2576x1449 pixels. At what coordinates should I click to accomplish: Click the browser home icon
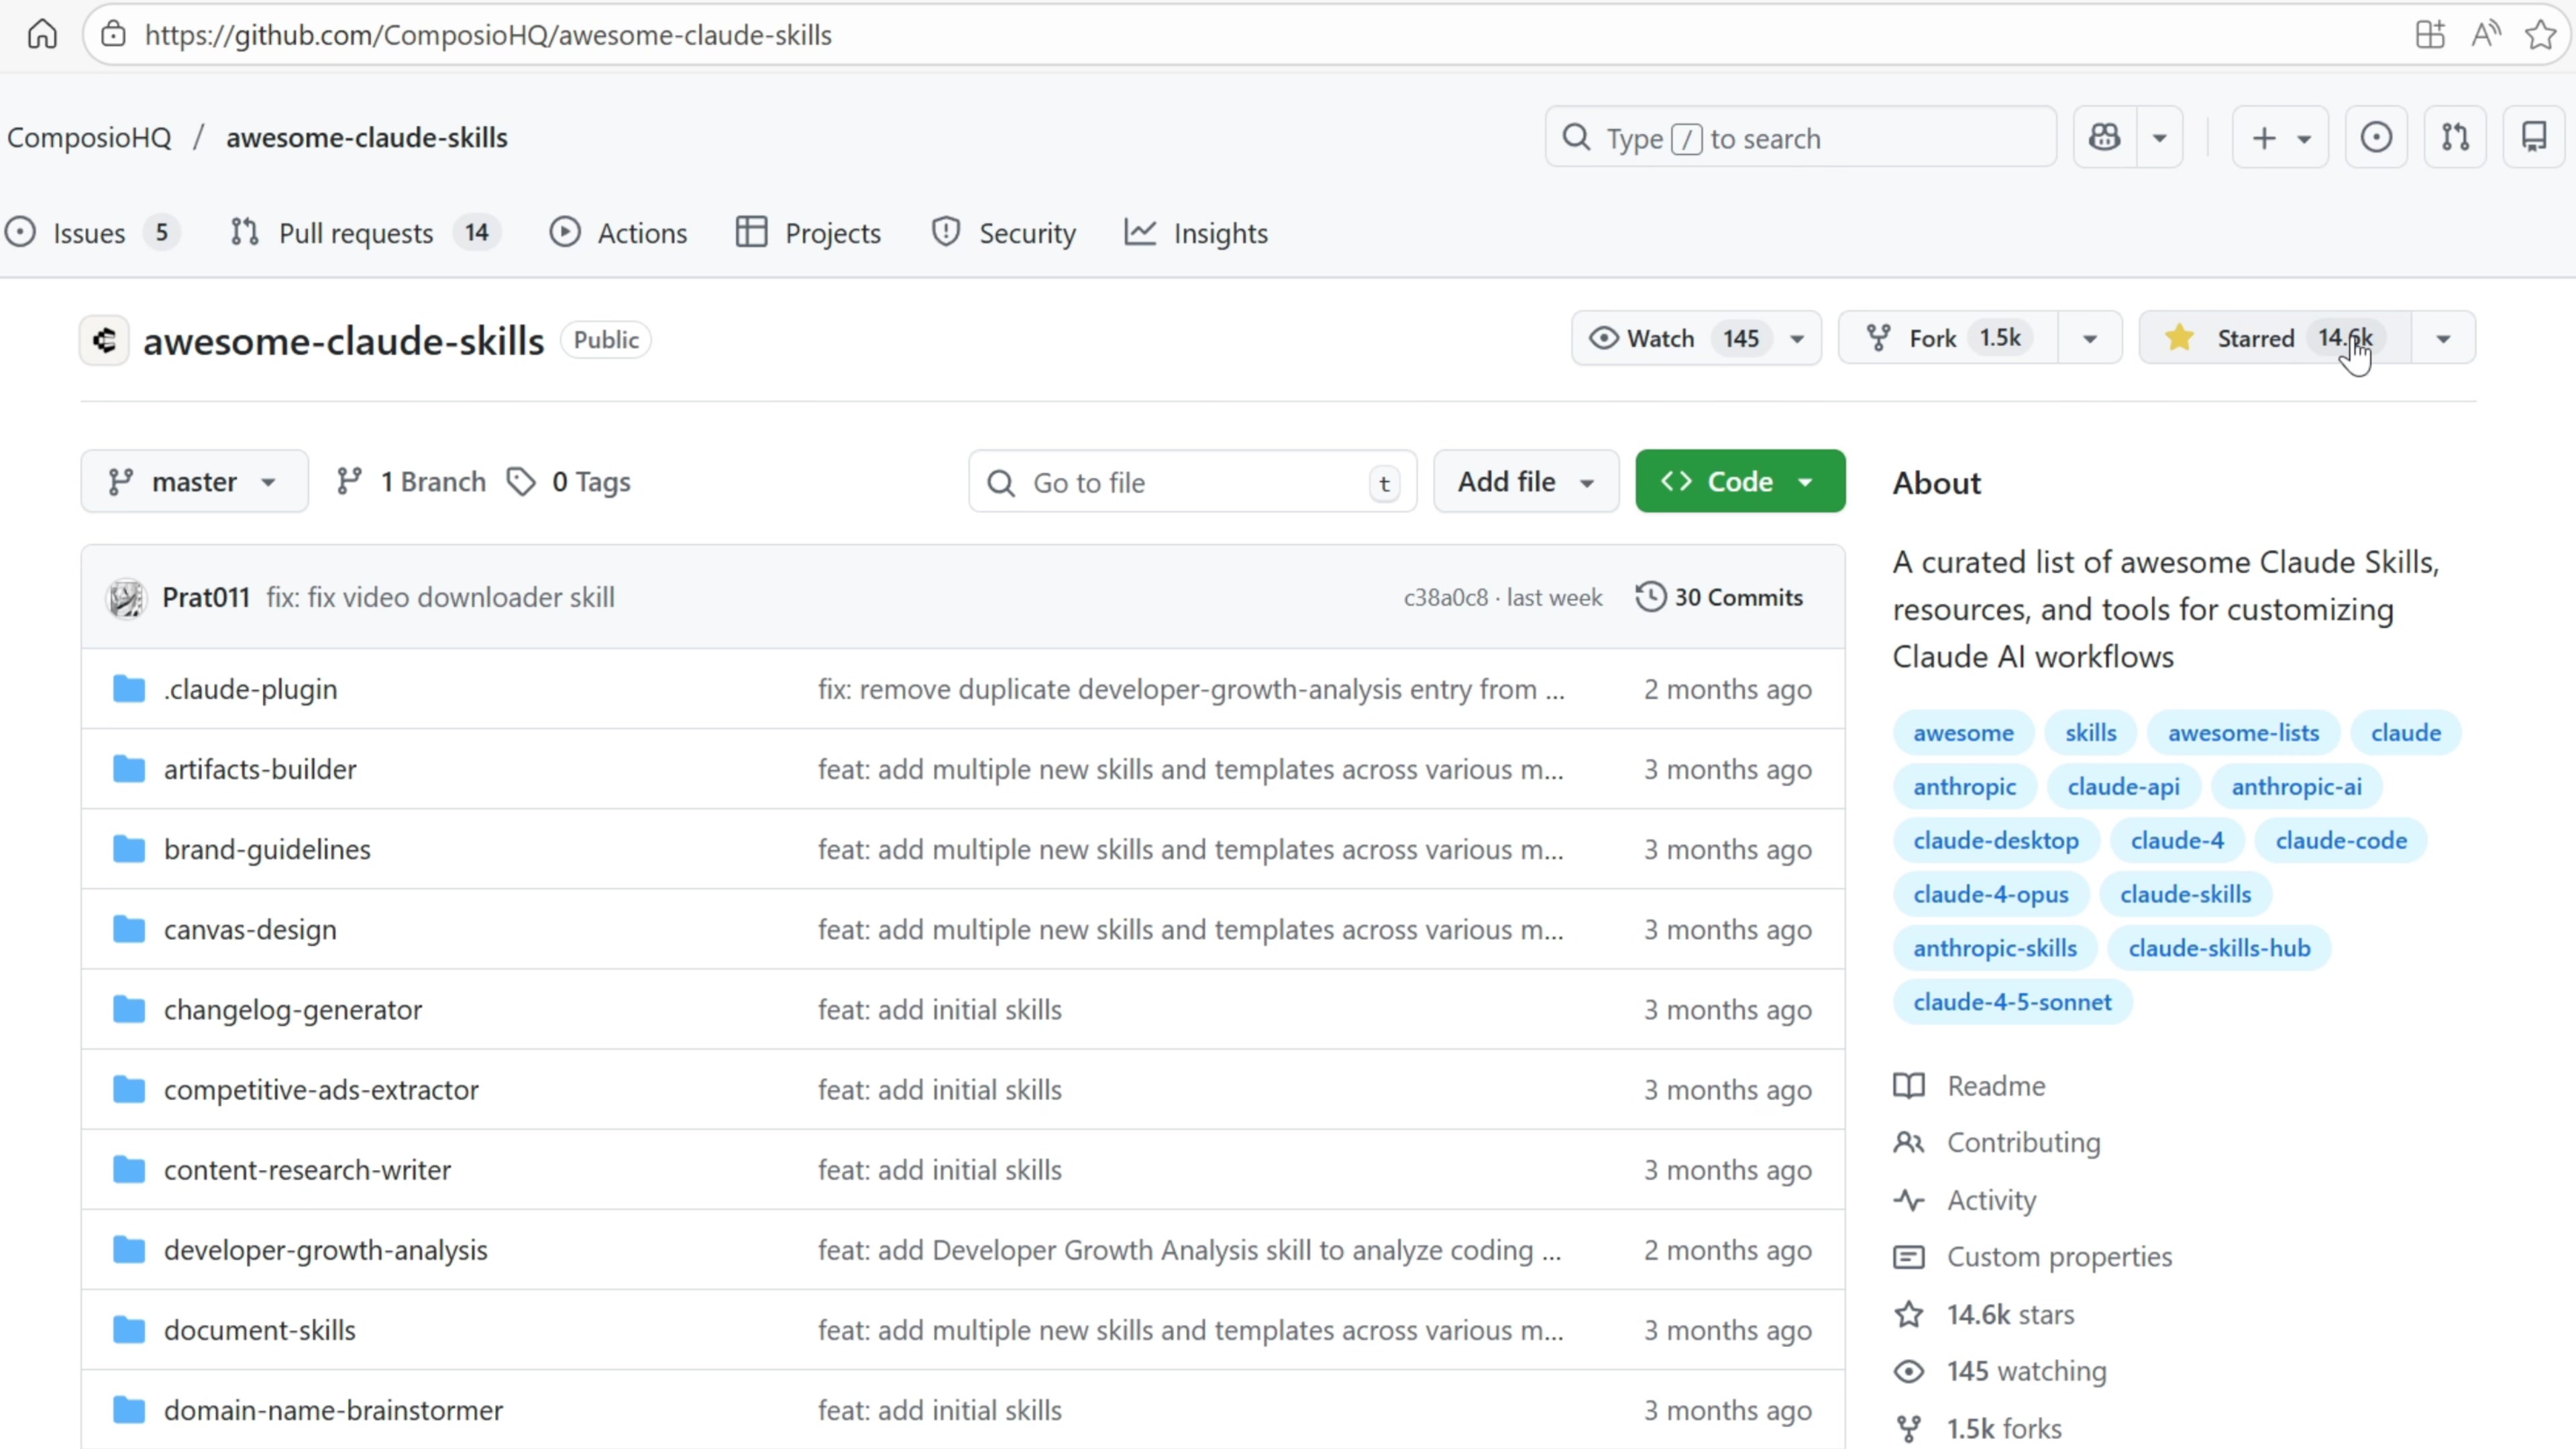click(42, 35)
